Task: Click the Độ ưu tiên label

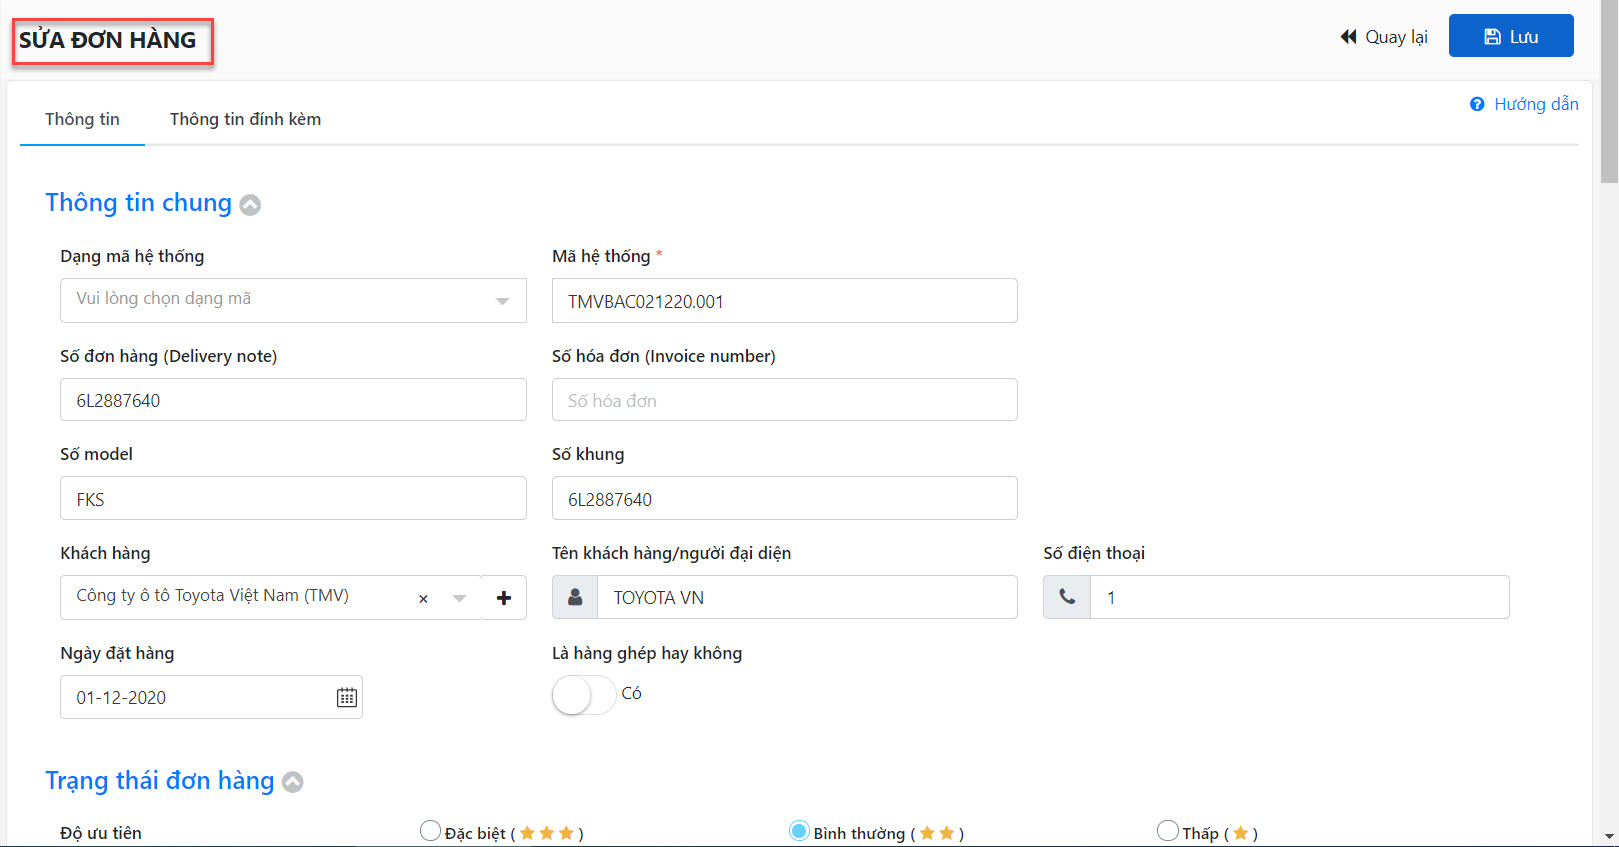Action: point(101,833)
